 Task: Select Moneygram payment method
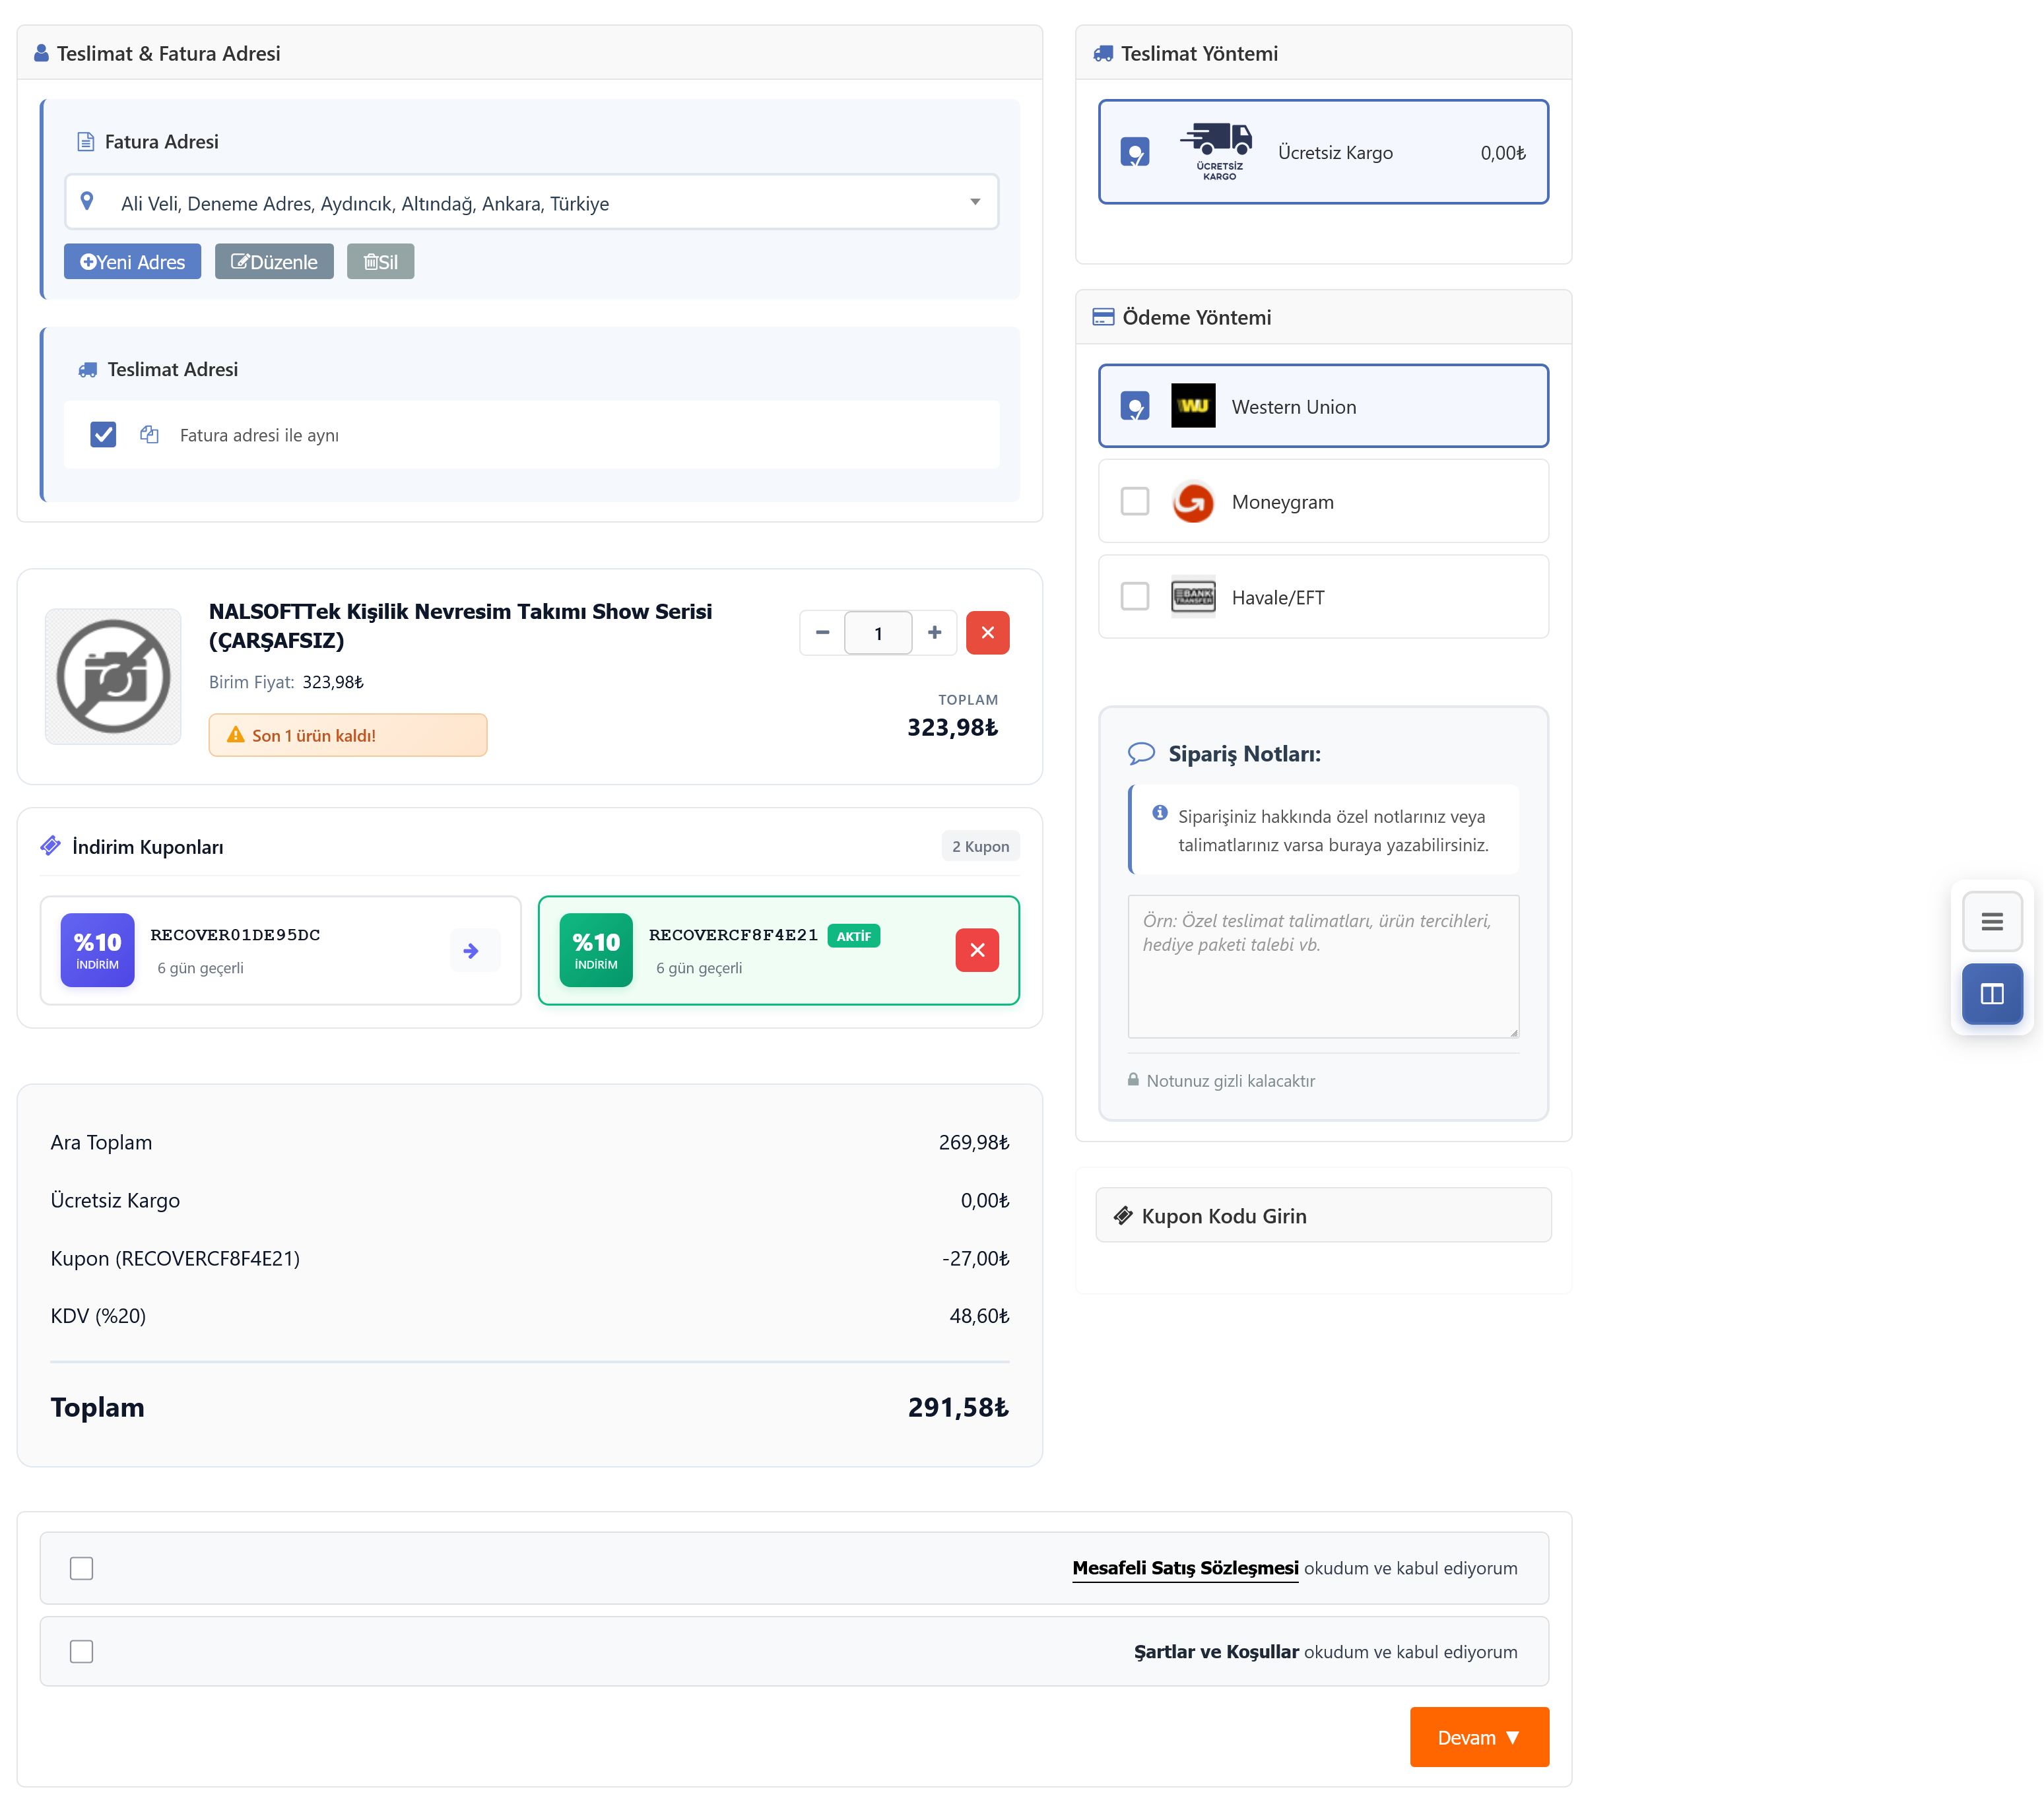tap(1135, 501)
